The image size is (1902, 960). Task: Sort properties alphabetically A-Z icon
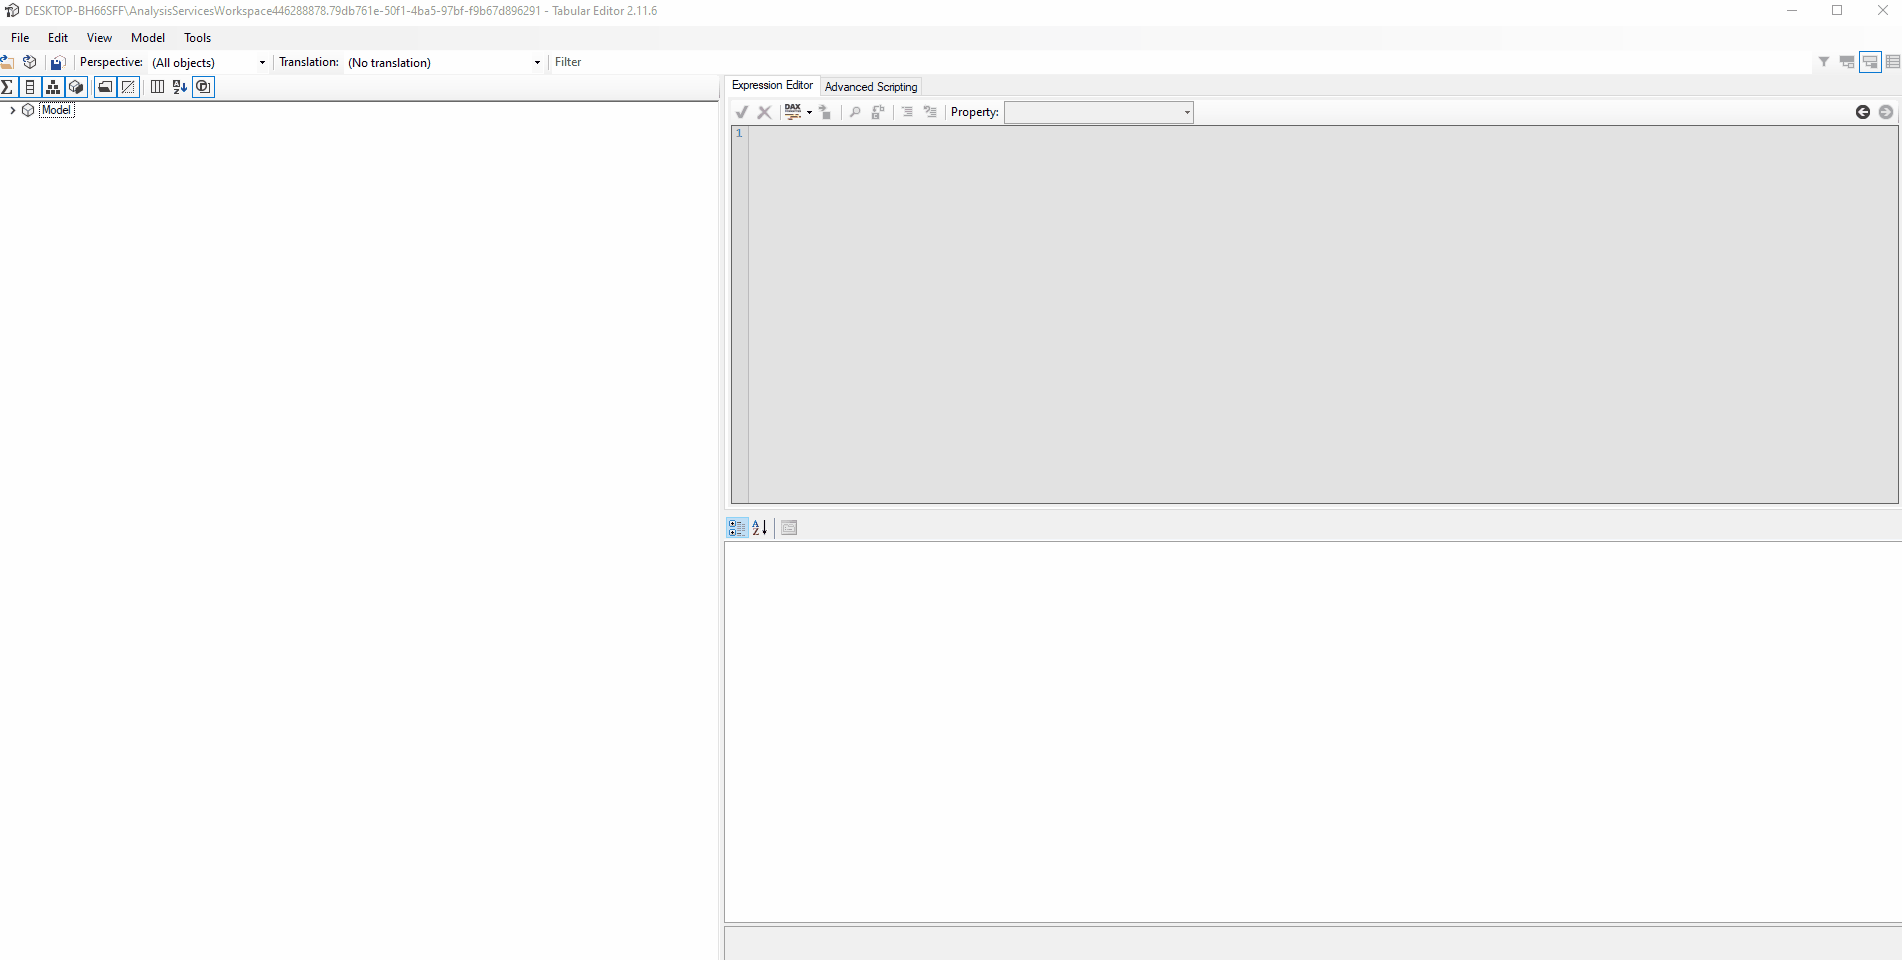(x=760, y=528)
